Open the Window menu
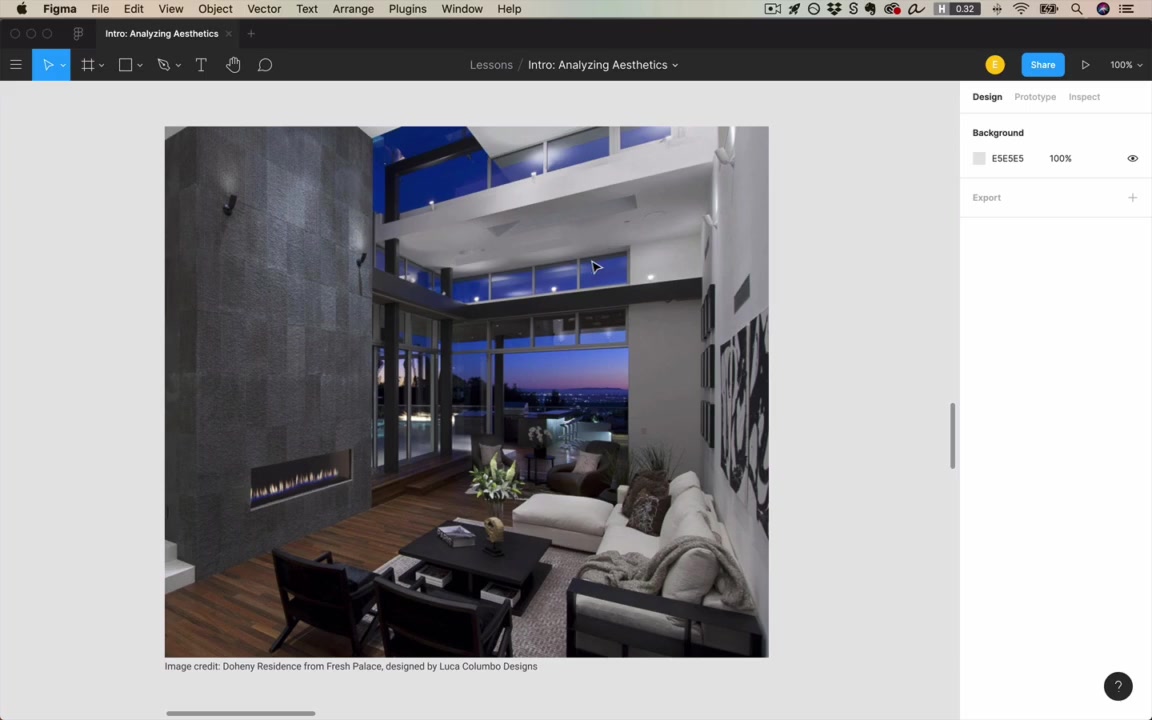 coord(462,9)
